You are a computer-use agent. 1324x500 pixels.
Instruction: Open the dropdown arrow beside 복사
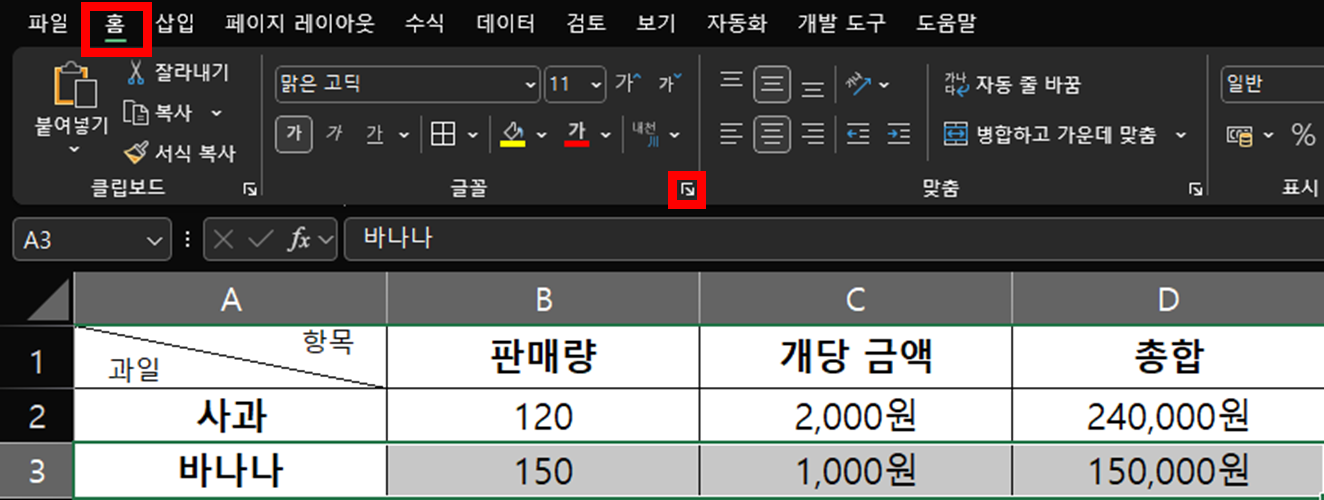coord(216,113)
